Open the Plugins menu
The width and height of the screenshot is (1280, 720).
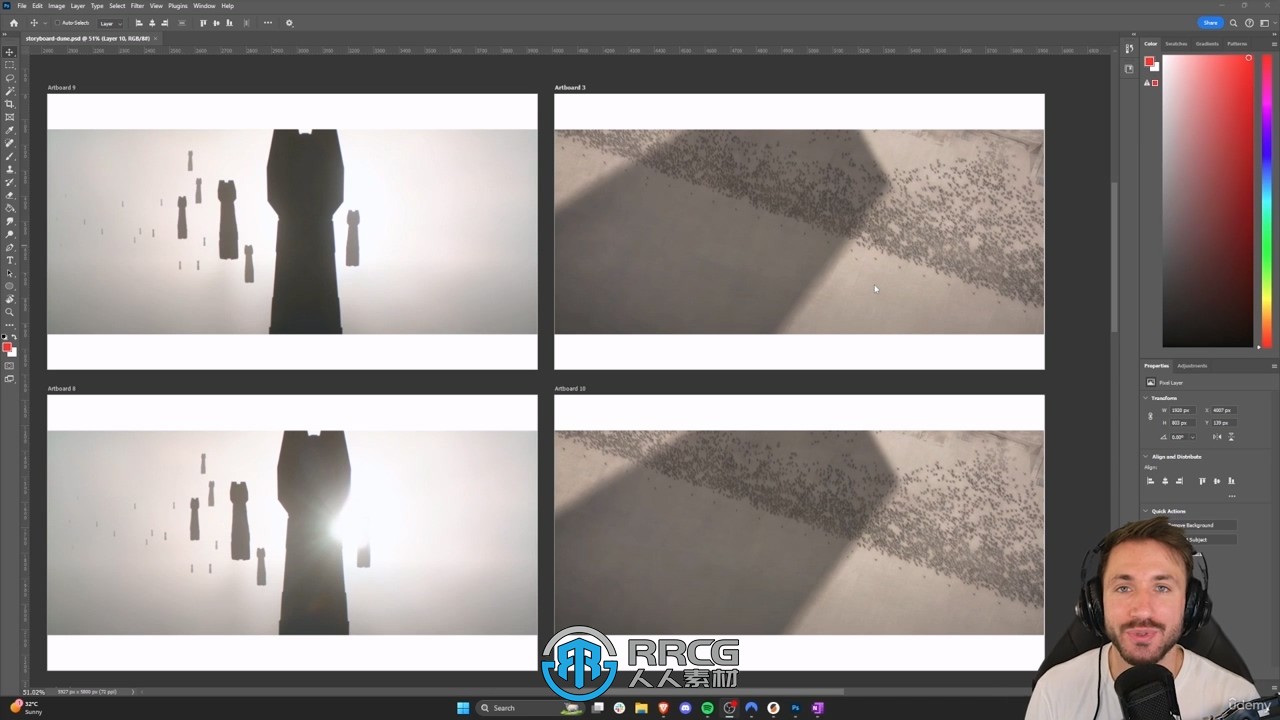coord(178,6)
